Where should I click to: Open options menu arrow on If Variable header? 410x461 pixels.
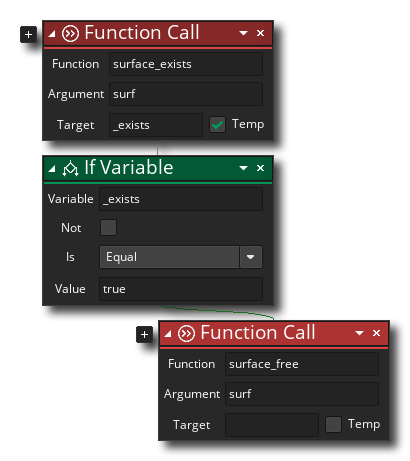click(243, 168)
